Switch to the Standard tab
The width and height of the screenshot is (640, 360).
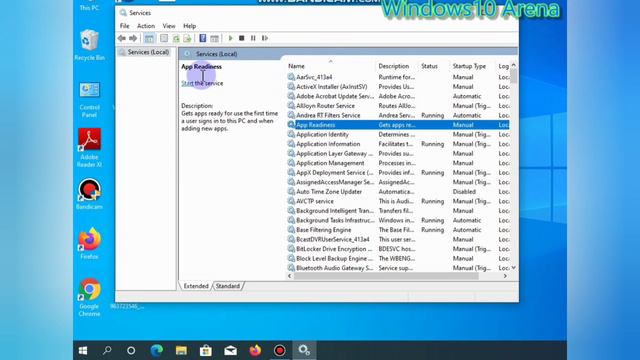[x=228, y=286]
